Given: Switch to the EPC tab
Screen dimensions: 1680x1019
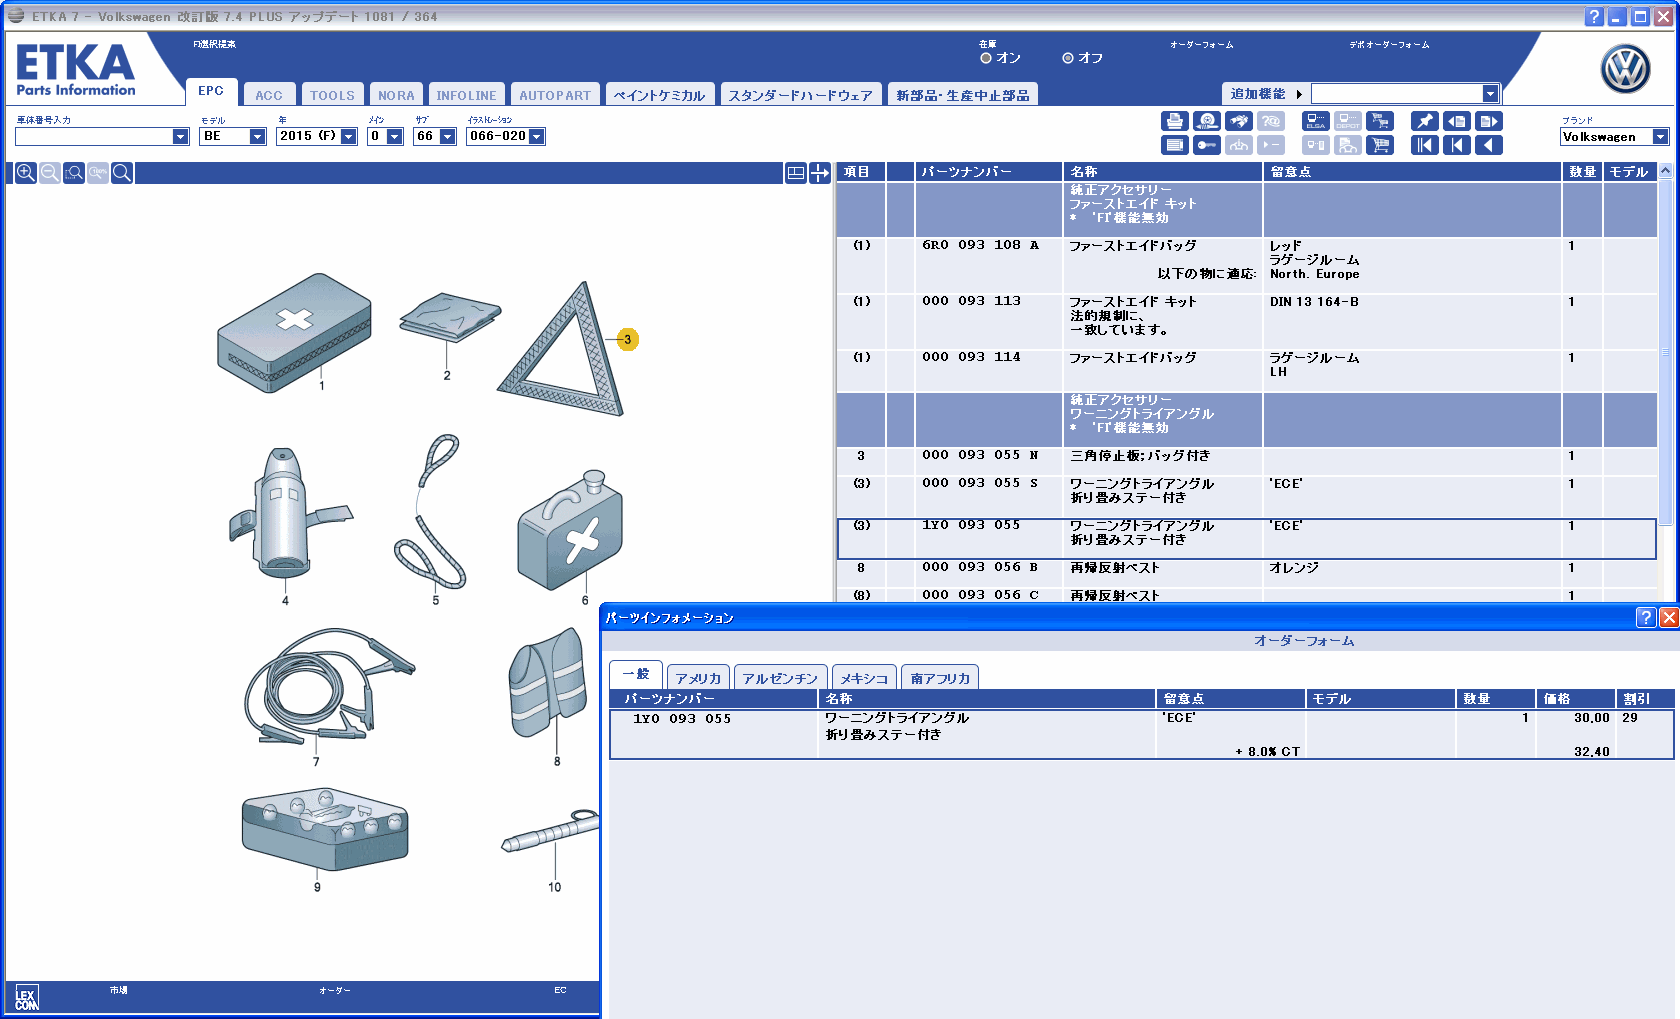Looking at the screenshot, I should click(x=211, y=92).
